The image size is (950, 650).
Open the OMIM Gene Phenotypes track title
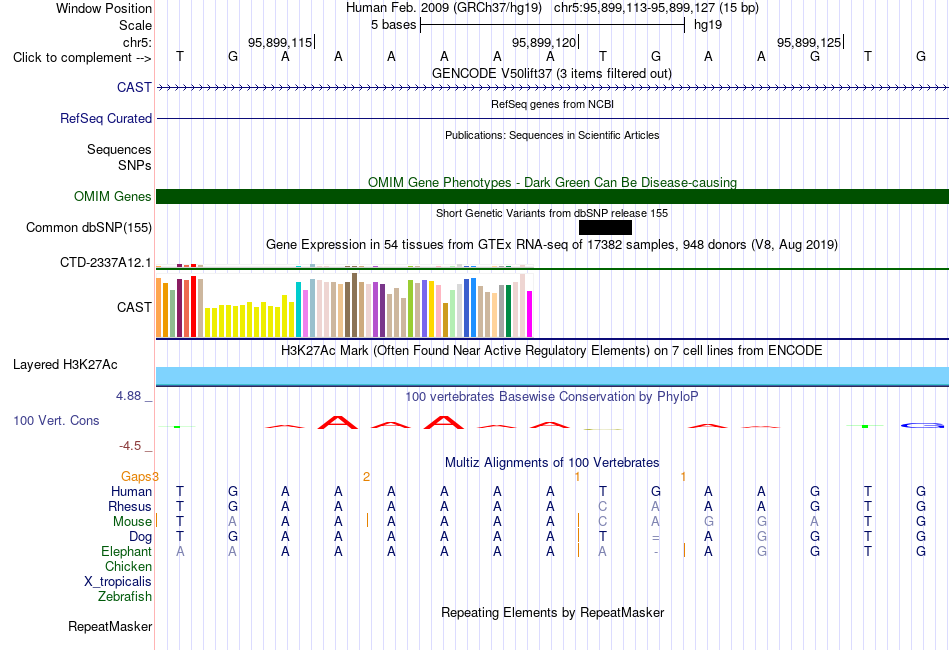tap(552, 182)
